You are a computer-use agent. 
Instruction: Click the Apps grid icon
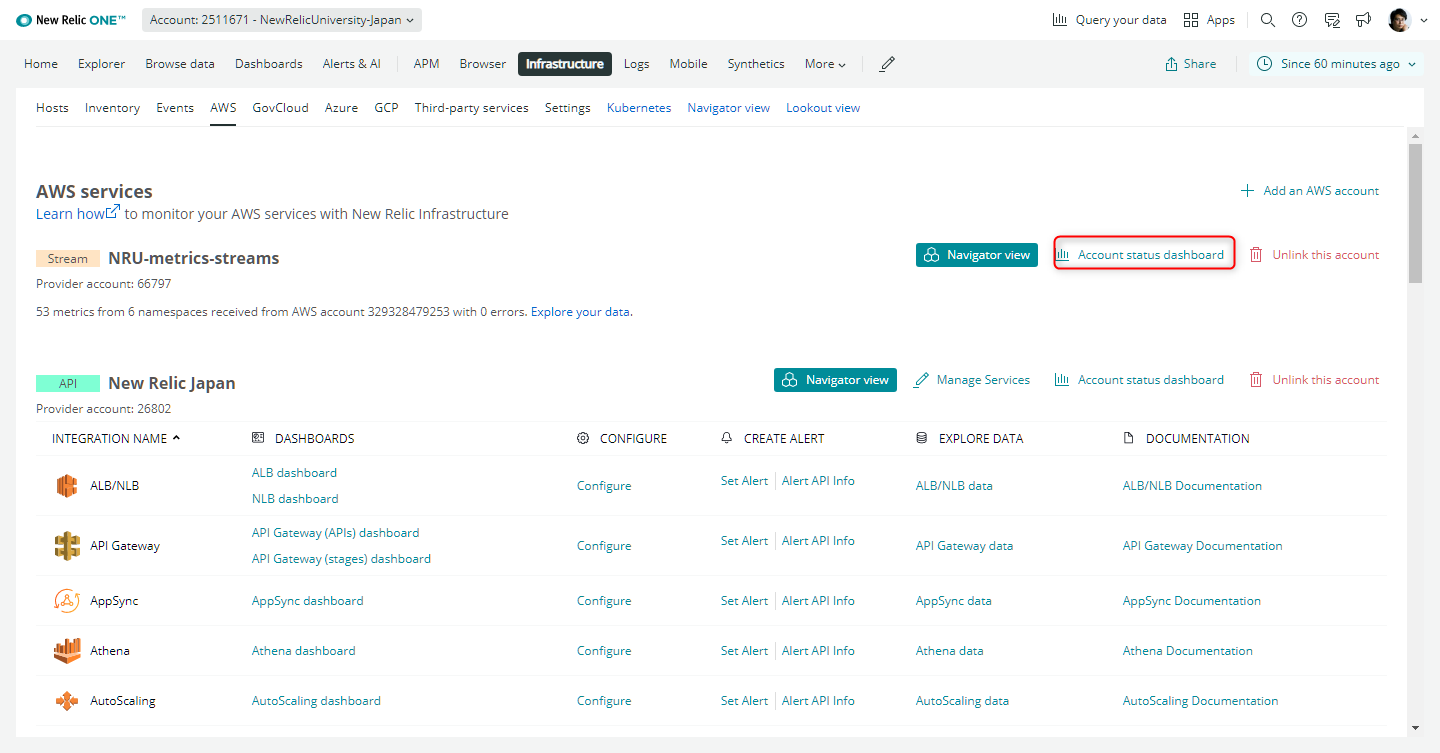point(1191,20)
